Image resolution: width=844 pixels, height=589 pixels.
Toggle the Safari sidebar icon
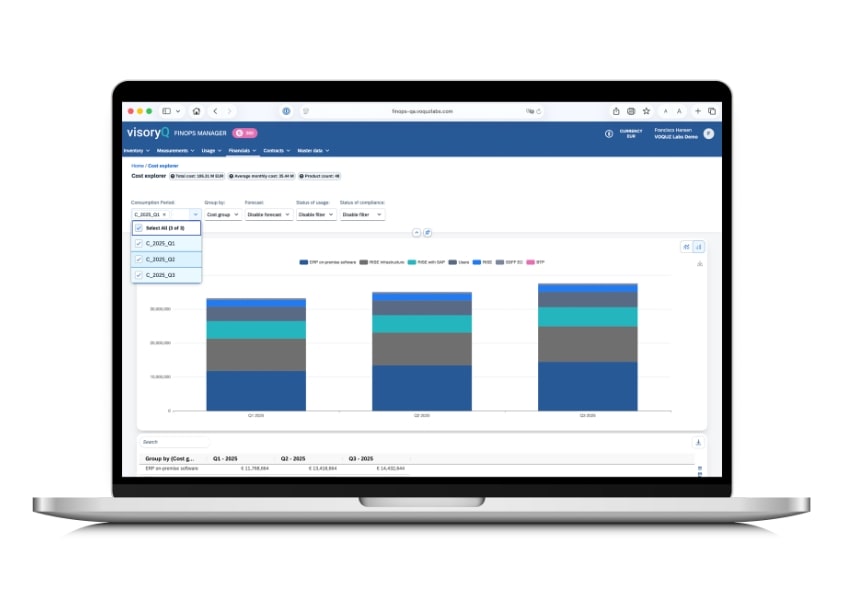click(166, 111)
